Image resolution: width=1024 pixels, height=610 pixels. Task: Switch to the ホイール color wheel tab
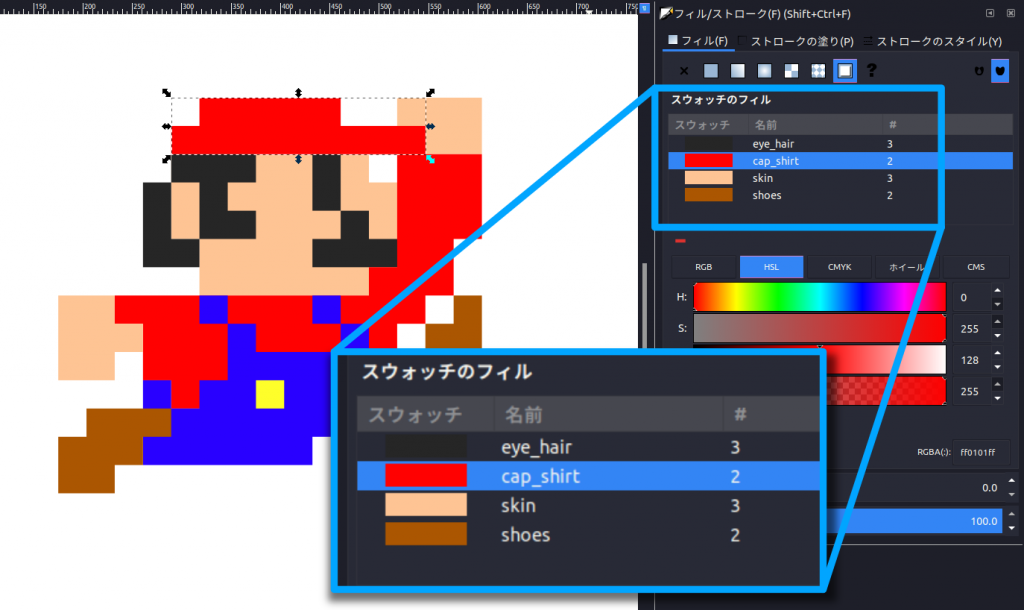pyautogui.click(x=906, y=266)
